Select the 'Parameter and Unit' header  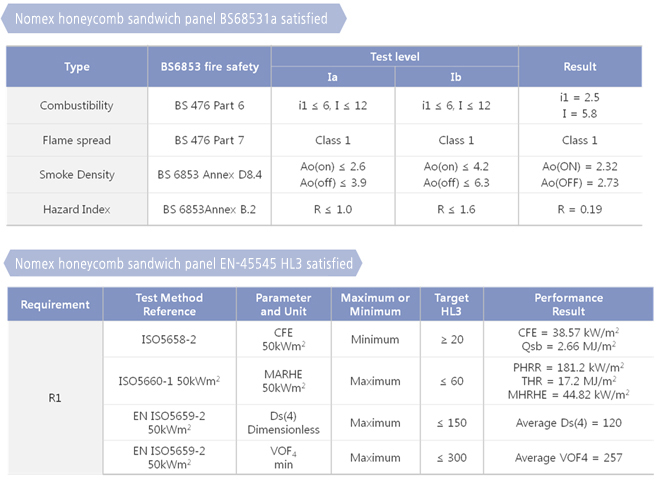coord(283,304)
